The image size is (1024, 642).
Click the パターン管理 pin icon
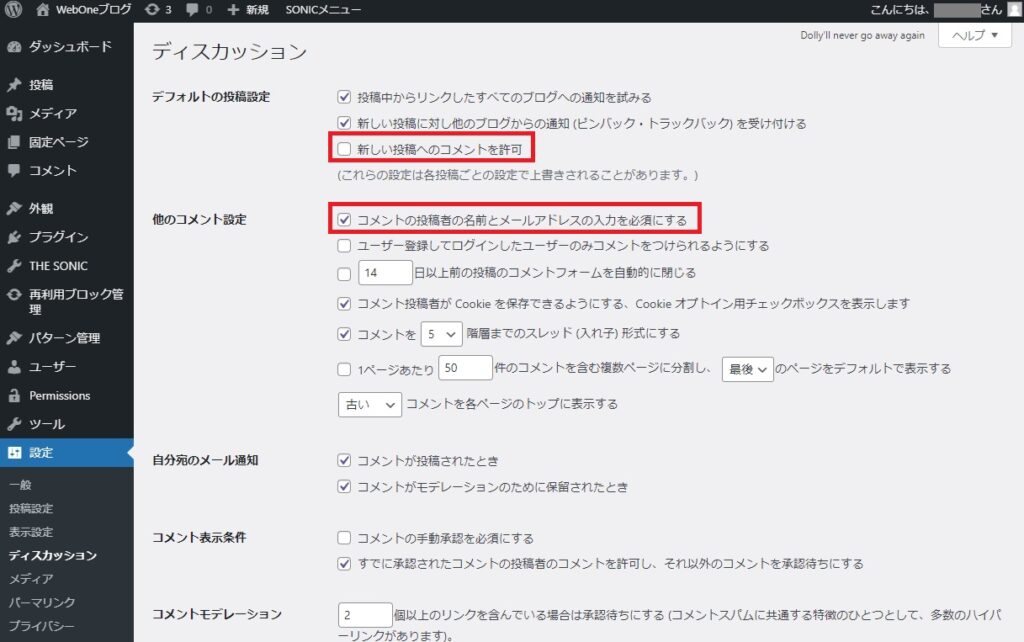[14, 338]
